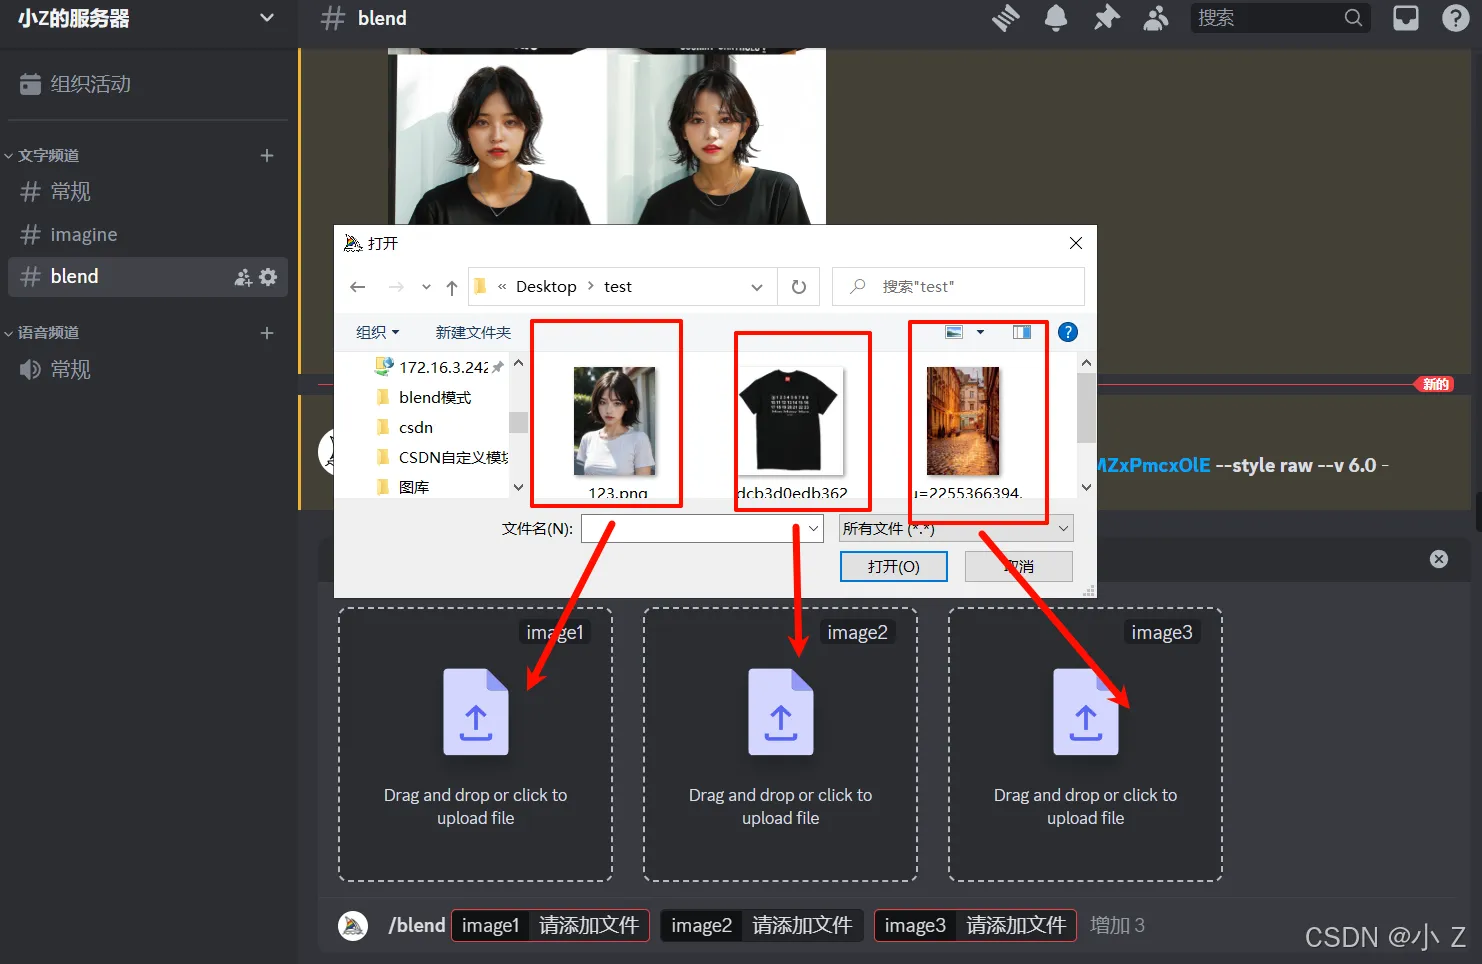Toggle the preview pane in file dialog
Viewport: 1482px width, 964px height.
1021,332
